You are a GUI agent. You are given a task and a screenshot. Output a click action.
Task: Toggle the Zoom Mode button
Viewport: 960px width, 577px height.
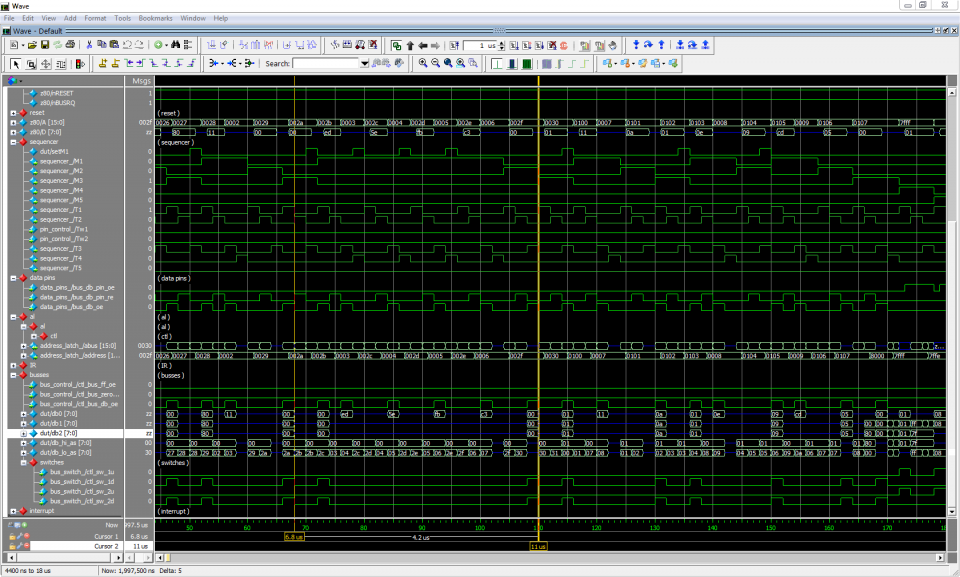31,63
